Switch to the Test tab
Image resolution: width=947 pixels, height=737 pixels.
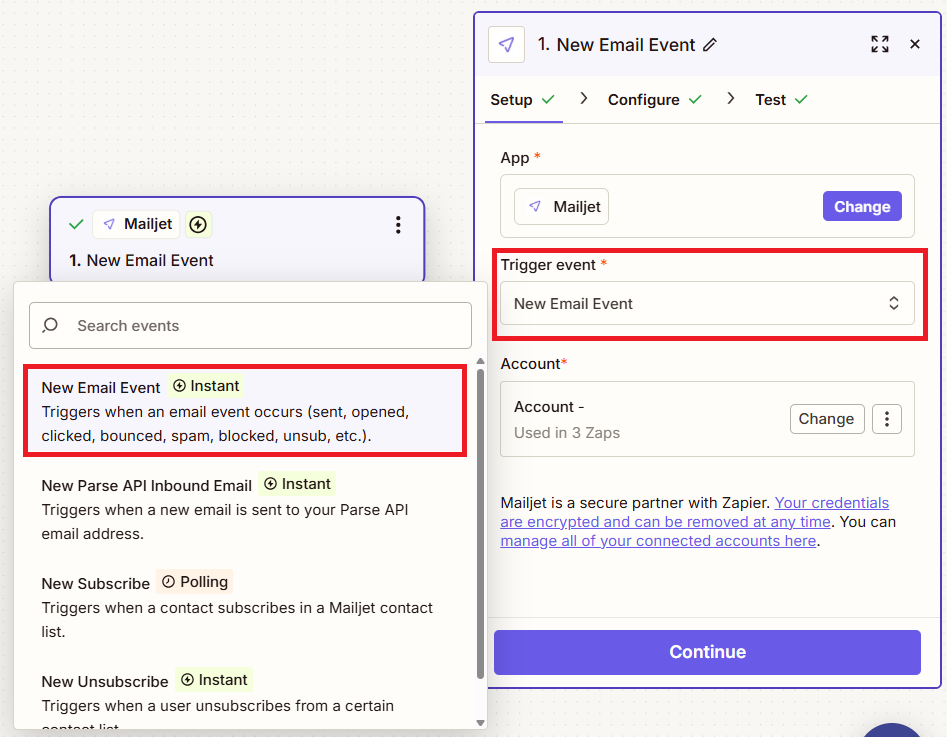point(781,100)
